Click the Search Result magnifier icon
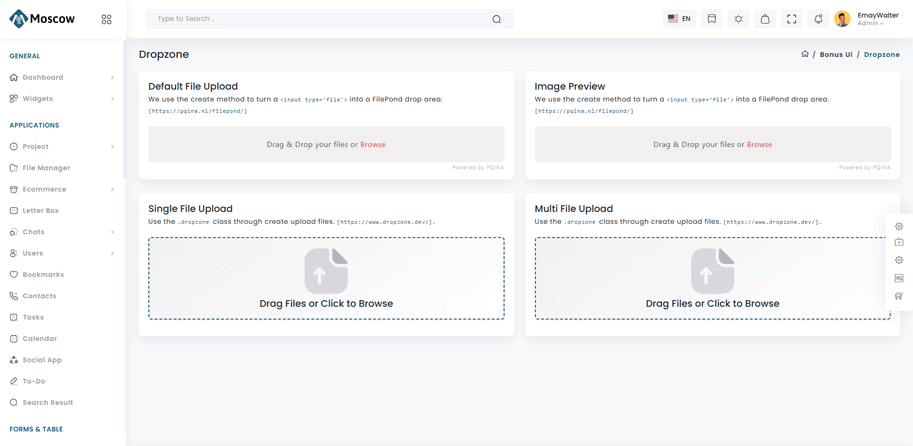Screen dimensions: 913x446 click(14, 403)
